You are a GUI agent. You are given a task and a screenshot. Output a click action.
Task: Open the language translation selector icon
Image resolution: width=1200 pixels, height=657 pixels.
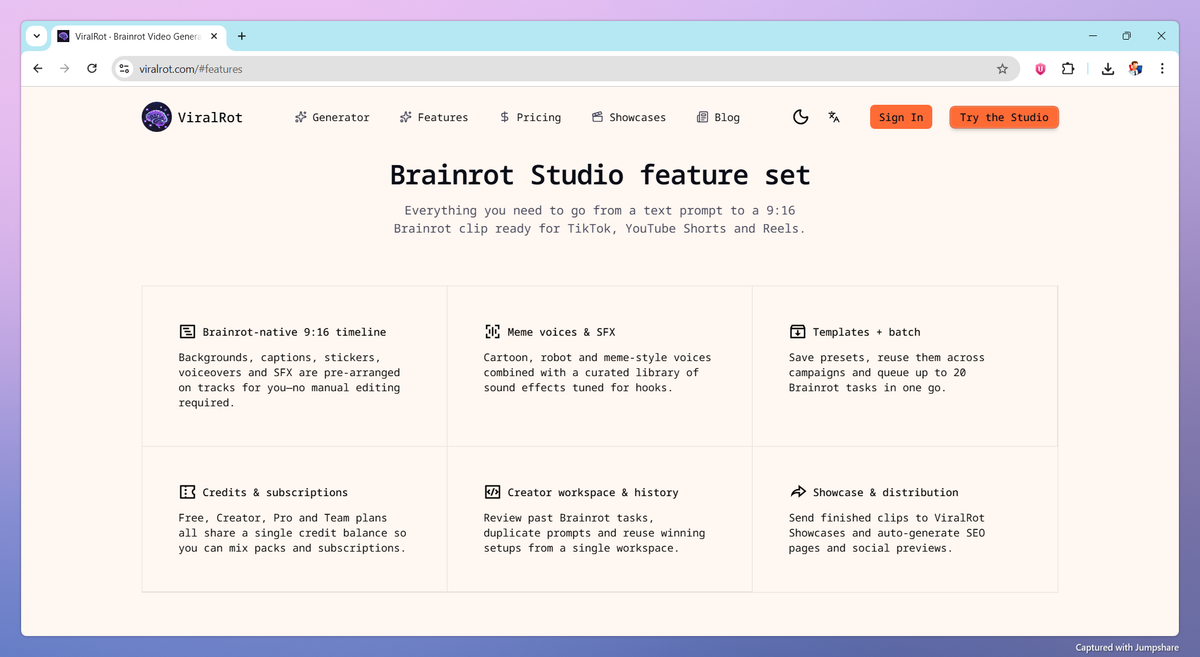[x=834, y=117]
